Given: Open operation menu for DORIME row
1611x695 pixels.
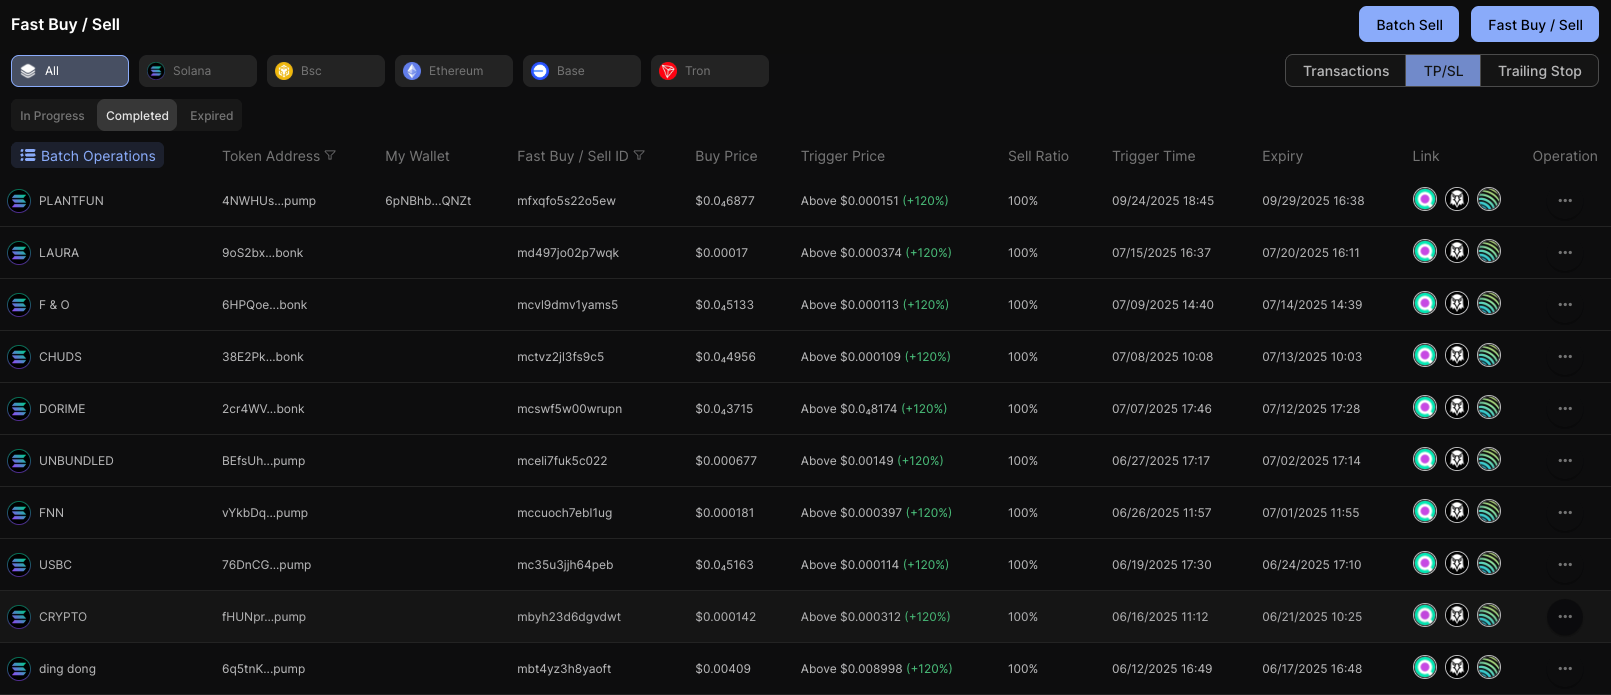Looking at the screenshot, I should pos(1565,409).
